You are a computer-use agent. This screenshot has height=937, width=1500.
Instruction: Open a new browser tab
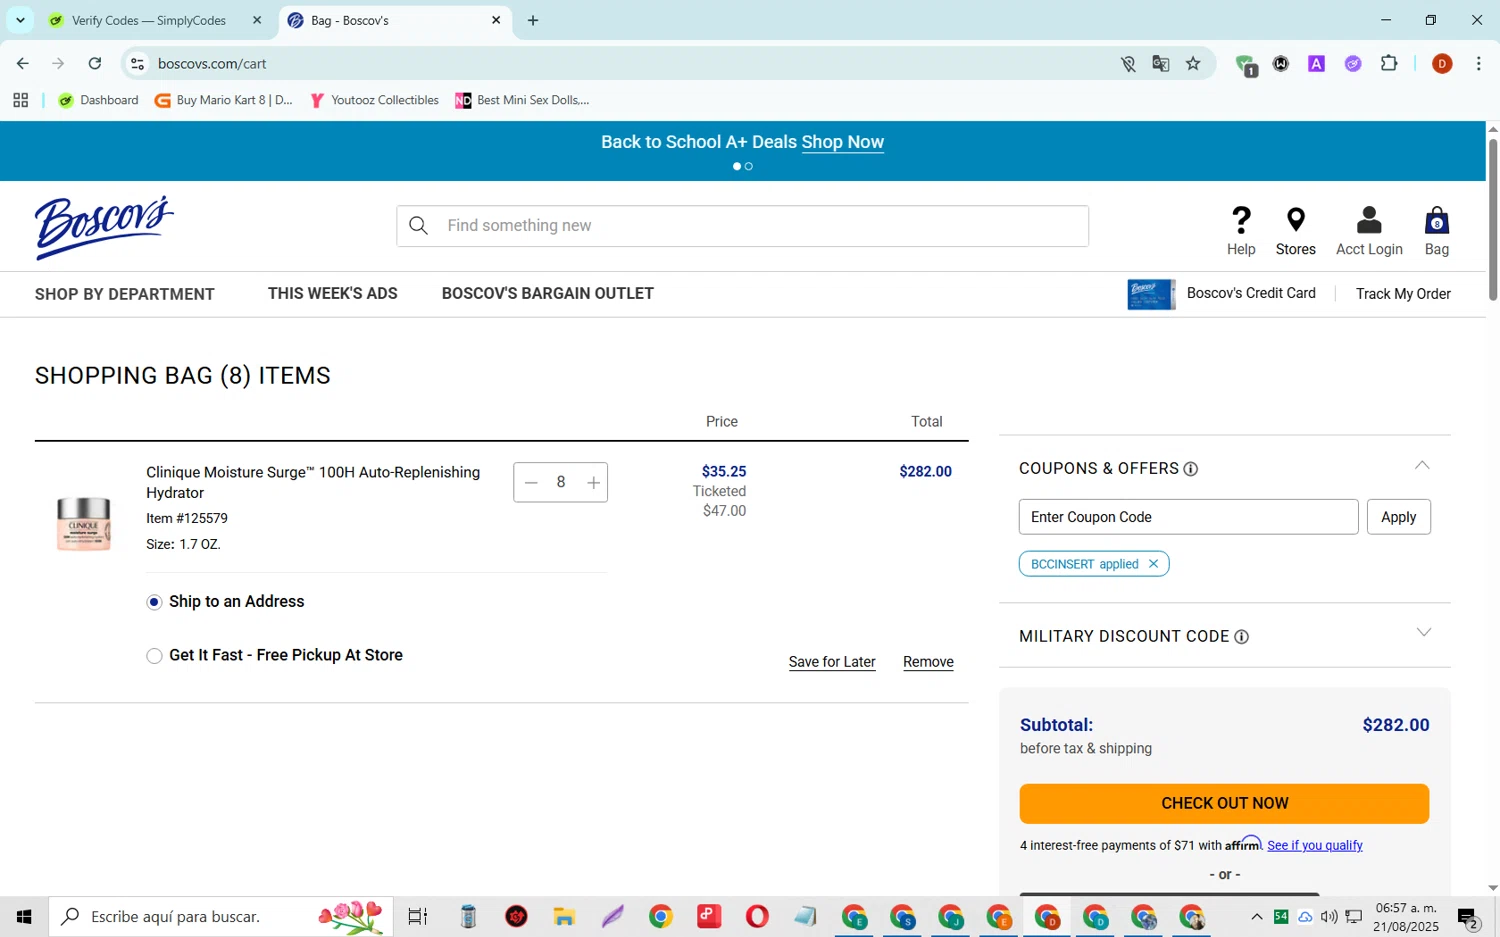point(533,20)
